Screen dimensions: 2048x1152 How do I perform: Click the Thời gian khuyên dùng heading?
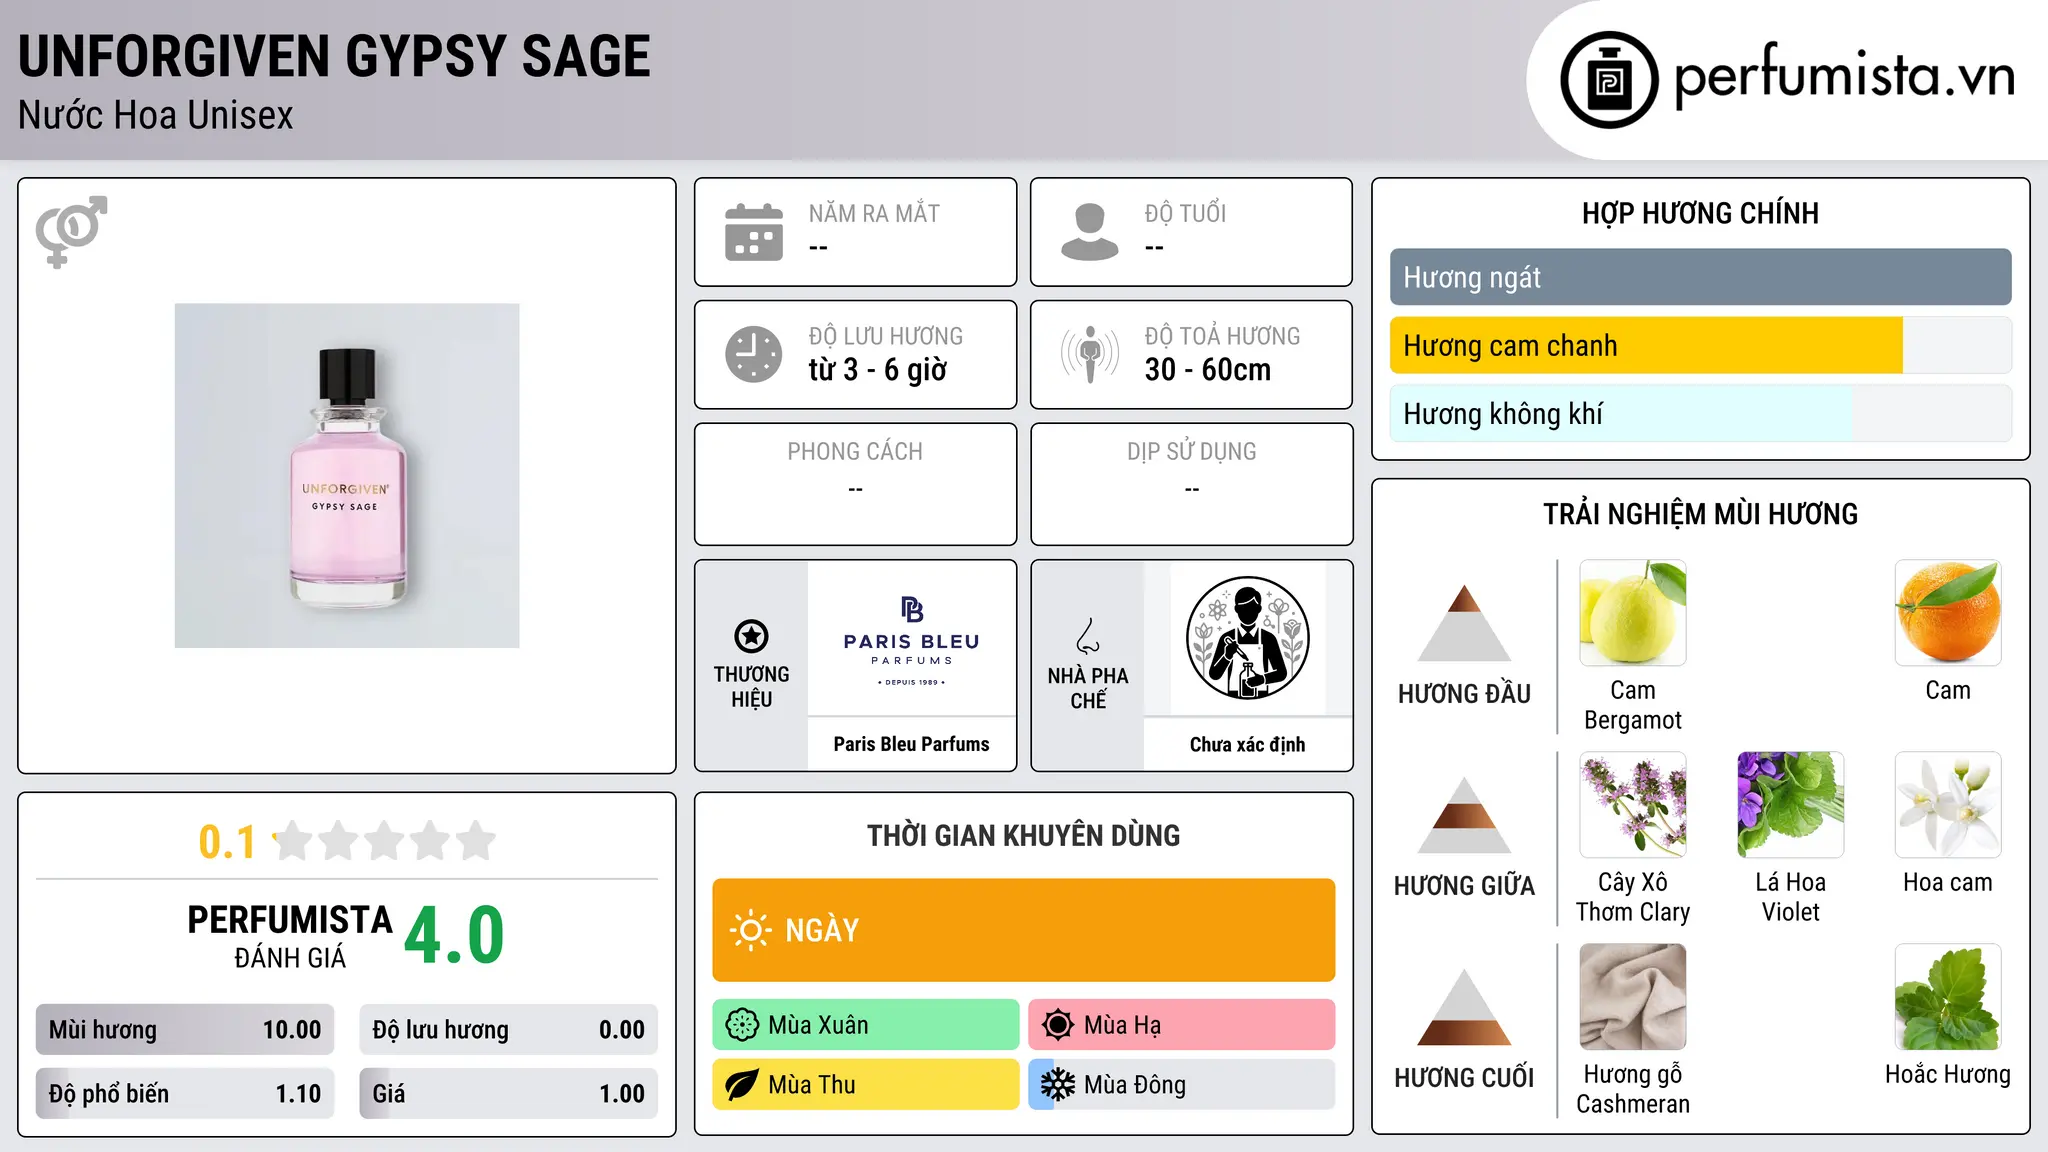[x=1024, y=835]
